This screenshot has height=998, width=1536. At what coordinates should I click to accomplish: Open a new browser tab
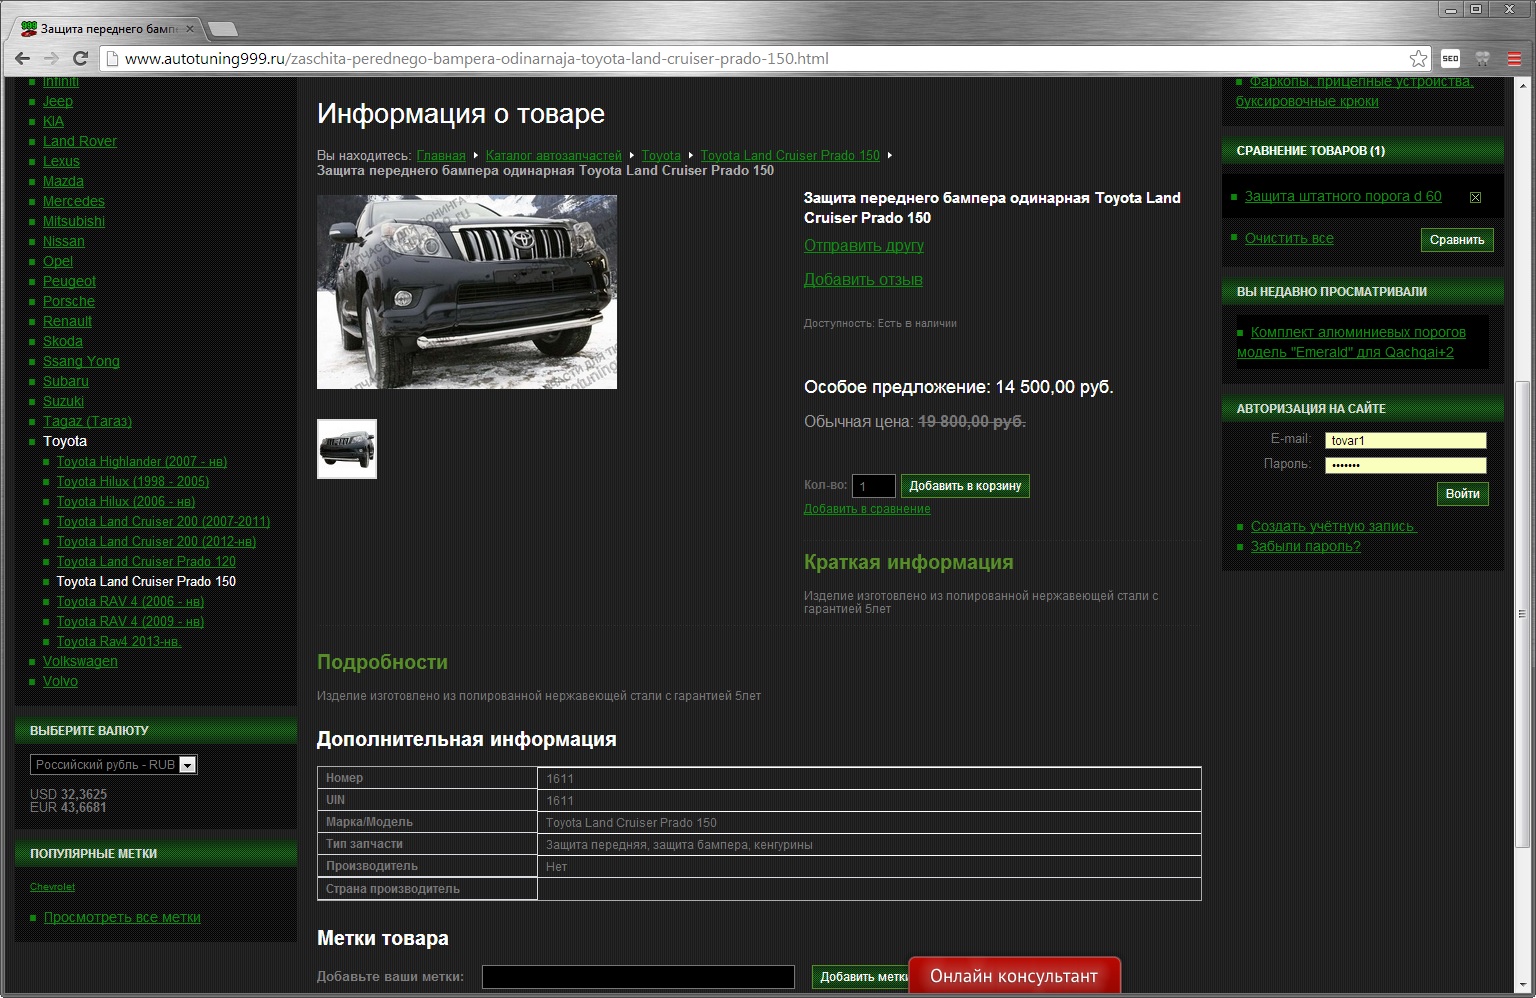[x=223, y=29]
